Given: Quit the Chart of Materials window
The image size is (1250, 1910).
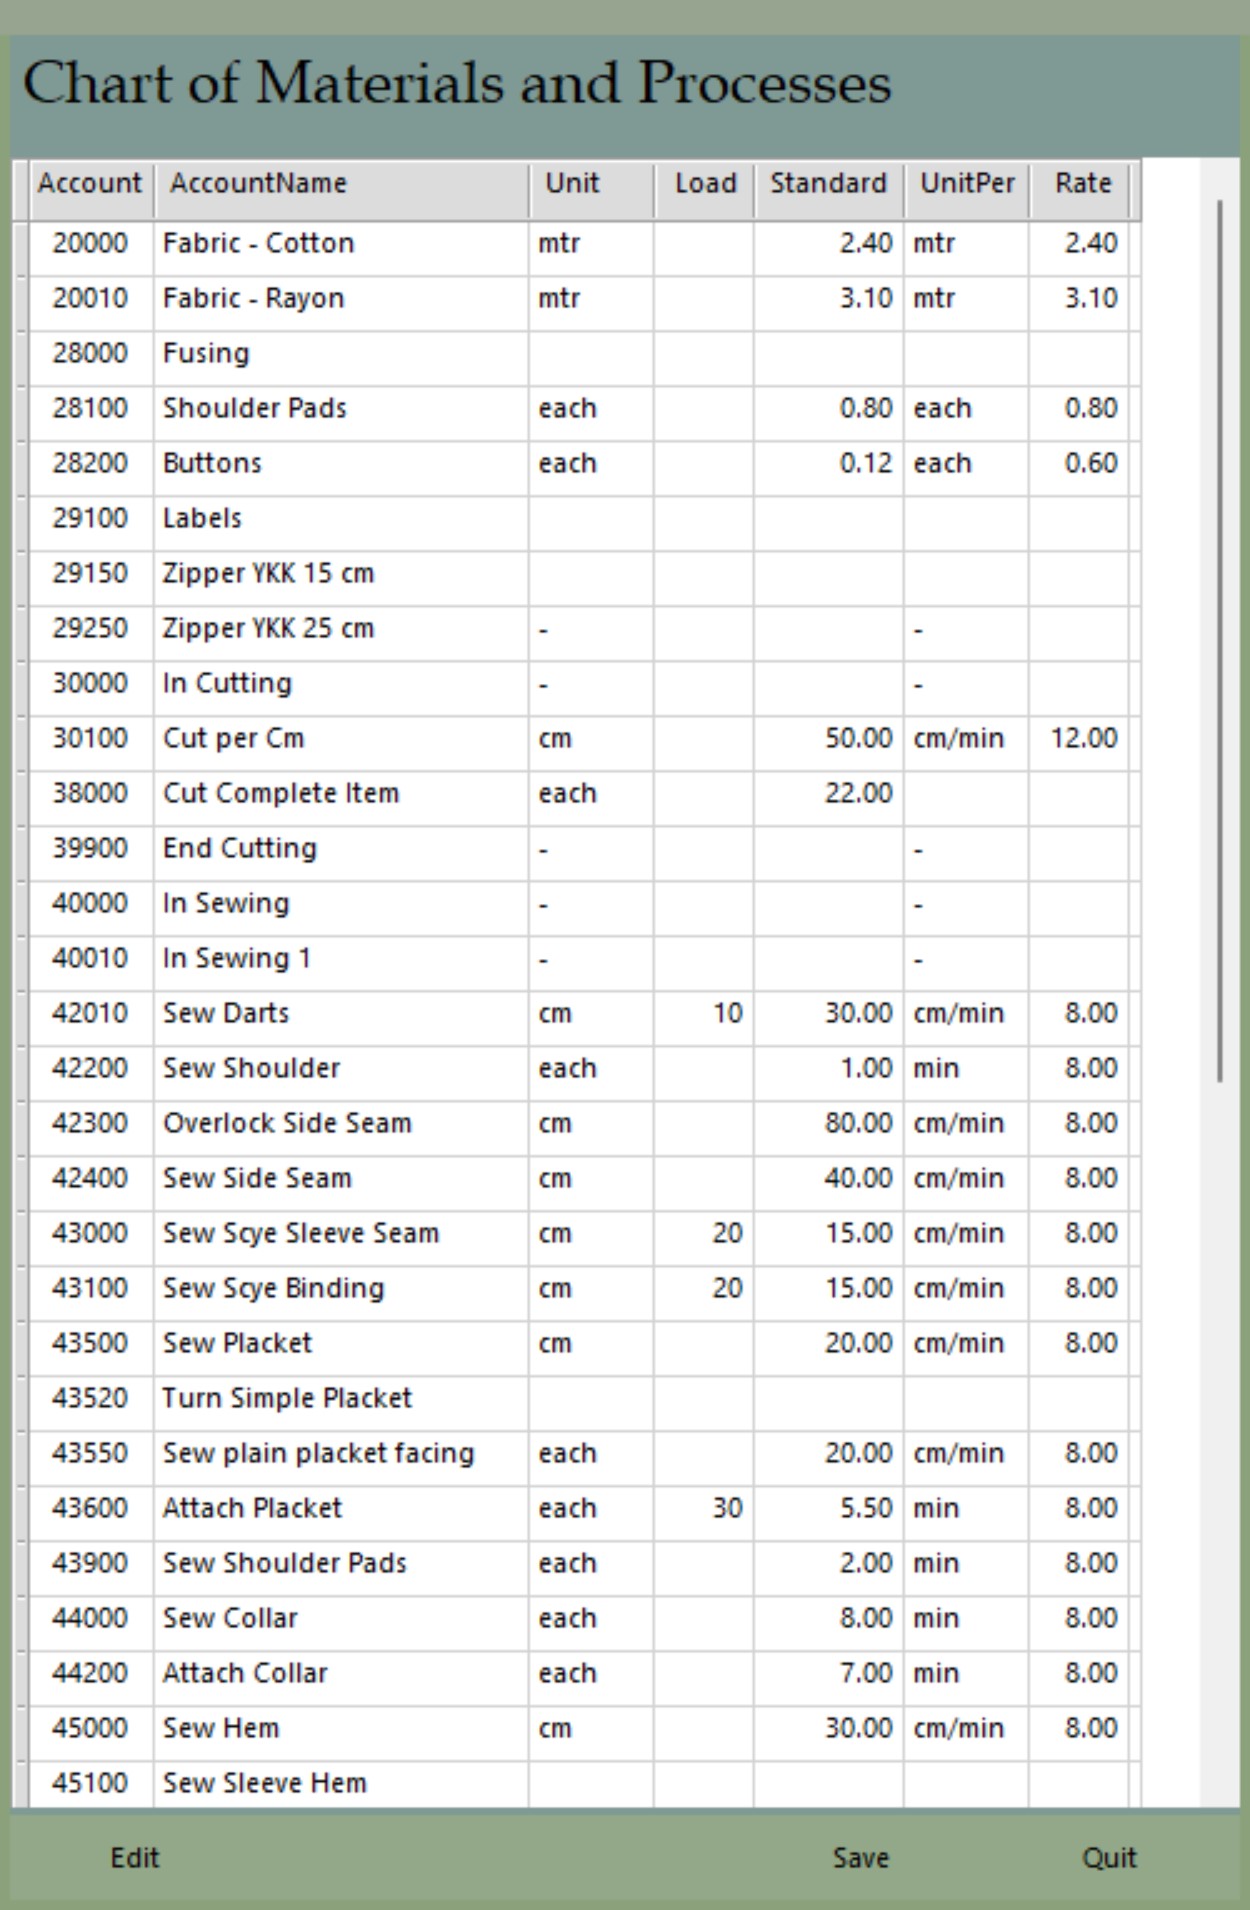Looking at the screenshot, I should pos(1109,1858).
